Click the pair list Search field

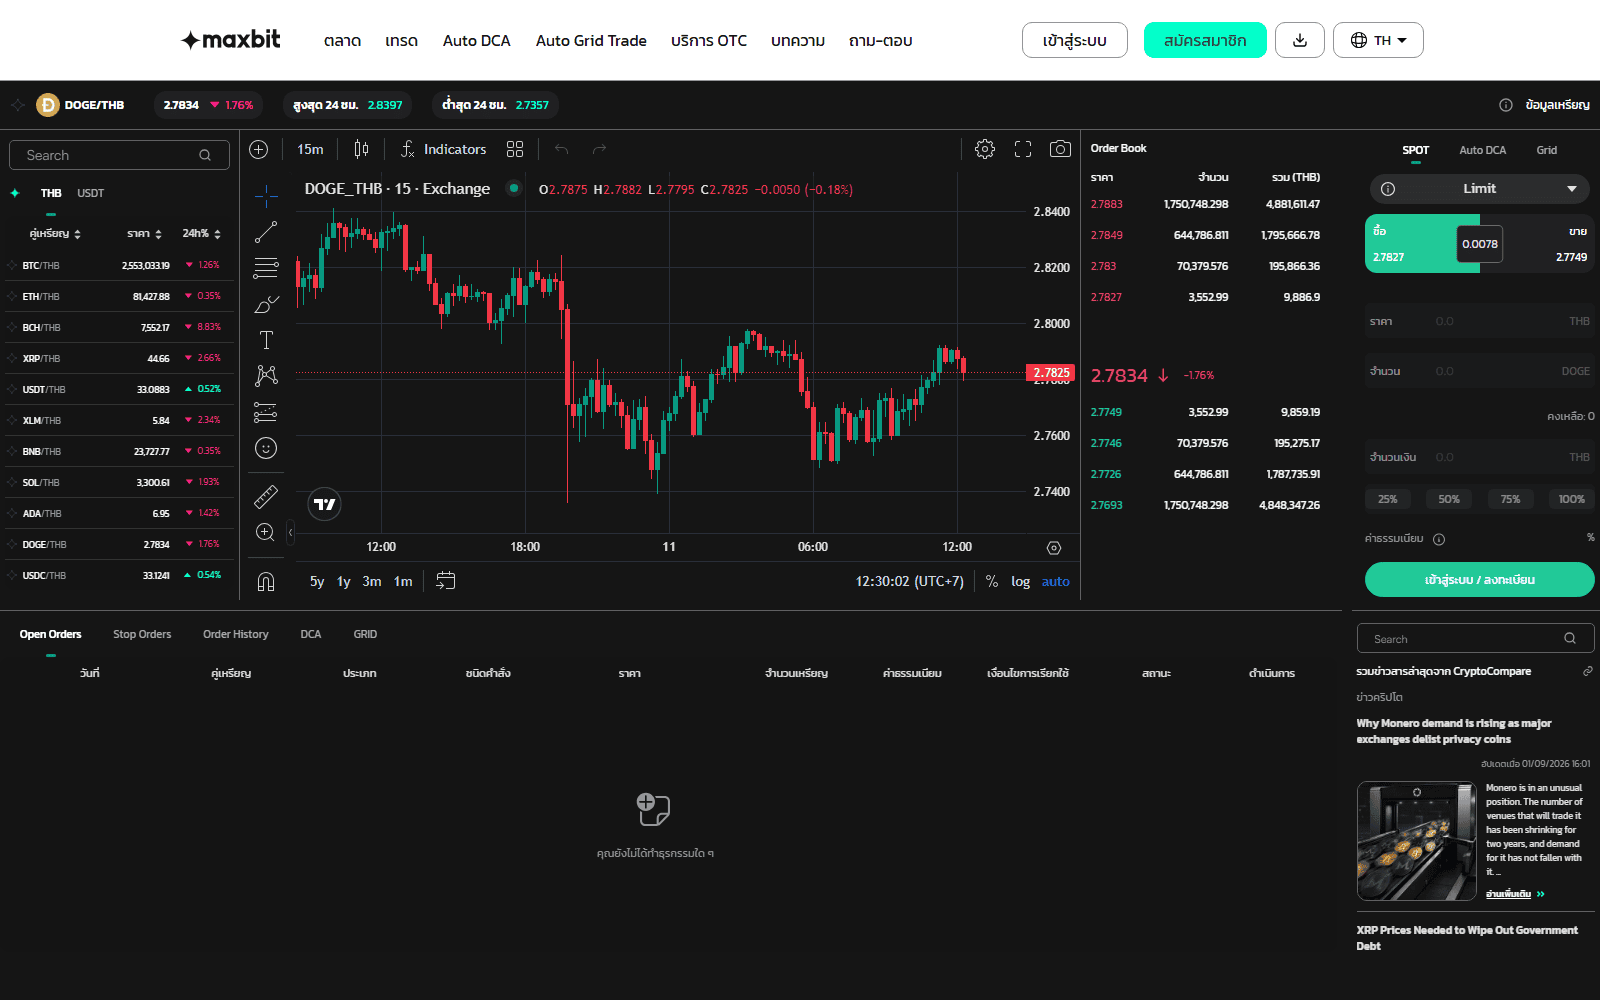pyautogui.click(x=119, y=155)
